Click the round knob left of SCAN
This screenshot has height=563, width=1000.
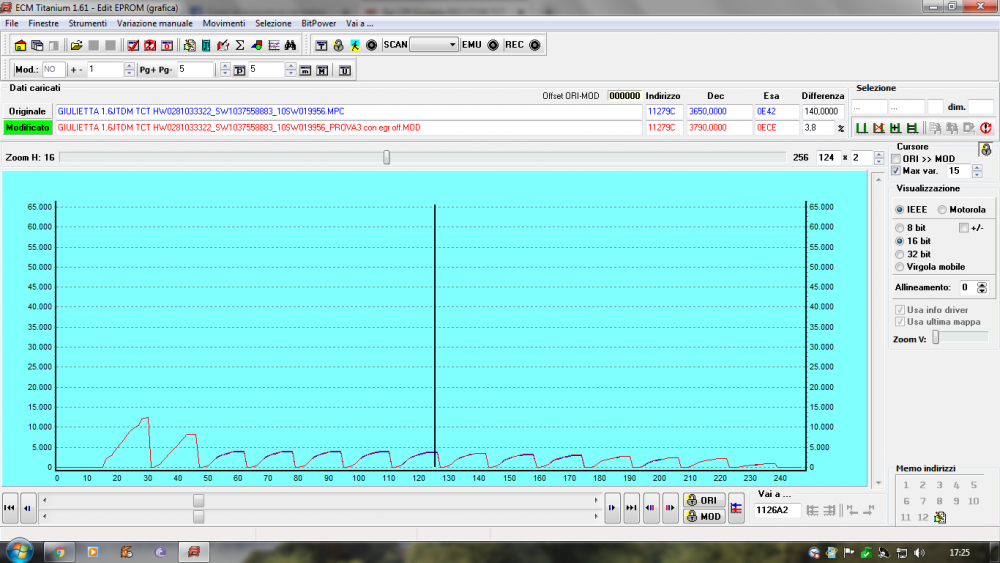(x=371, y=45)
